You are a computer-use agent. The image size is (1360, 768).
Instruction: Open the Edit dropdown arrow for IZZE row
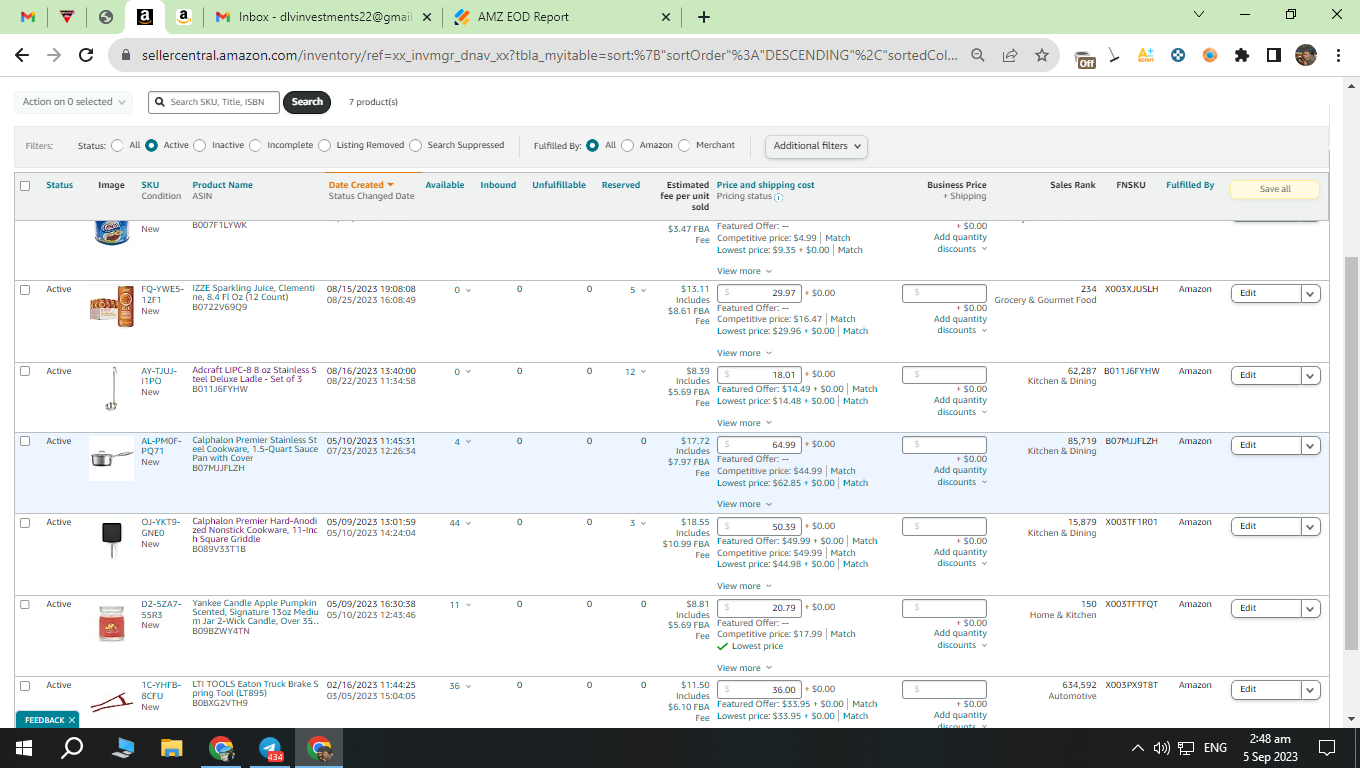1311,293
